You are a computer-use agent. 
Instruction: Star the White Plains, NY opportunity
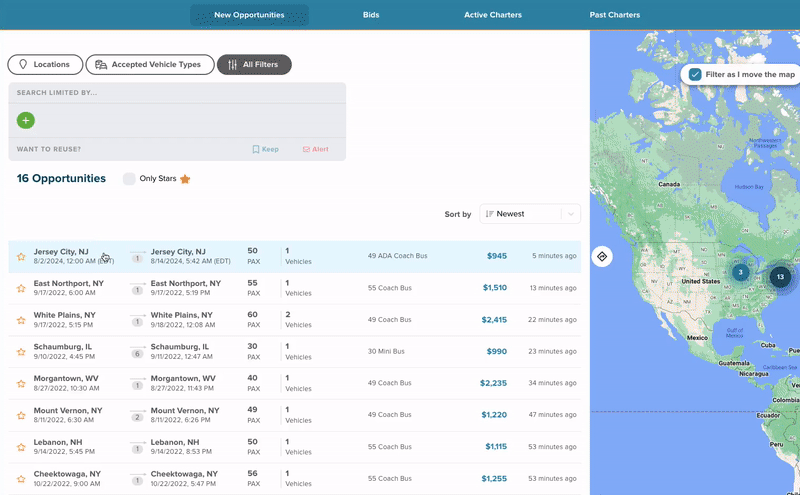[21, 320]
